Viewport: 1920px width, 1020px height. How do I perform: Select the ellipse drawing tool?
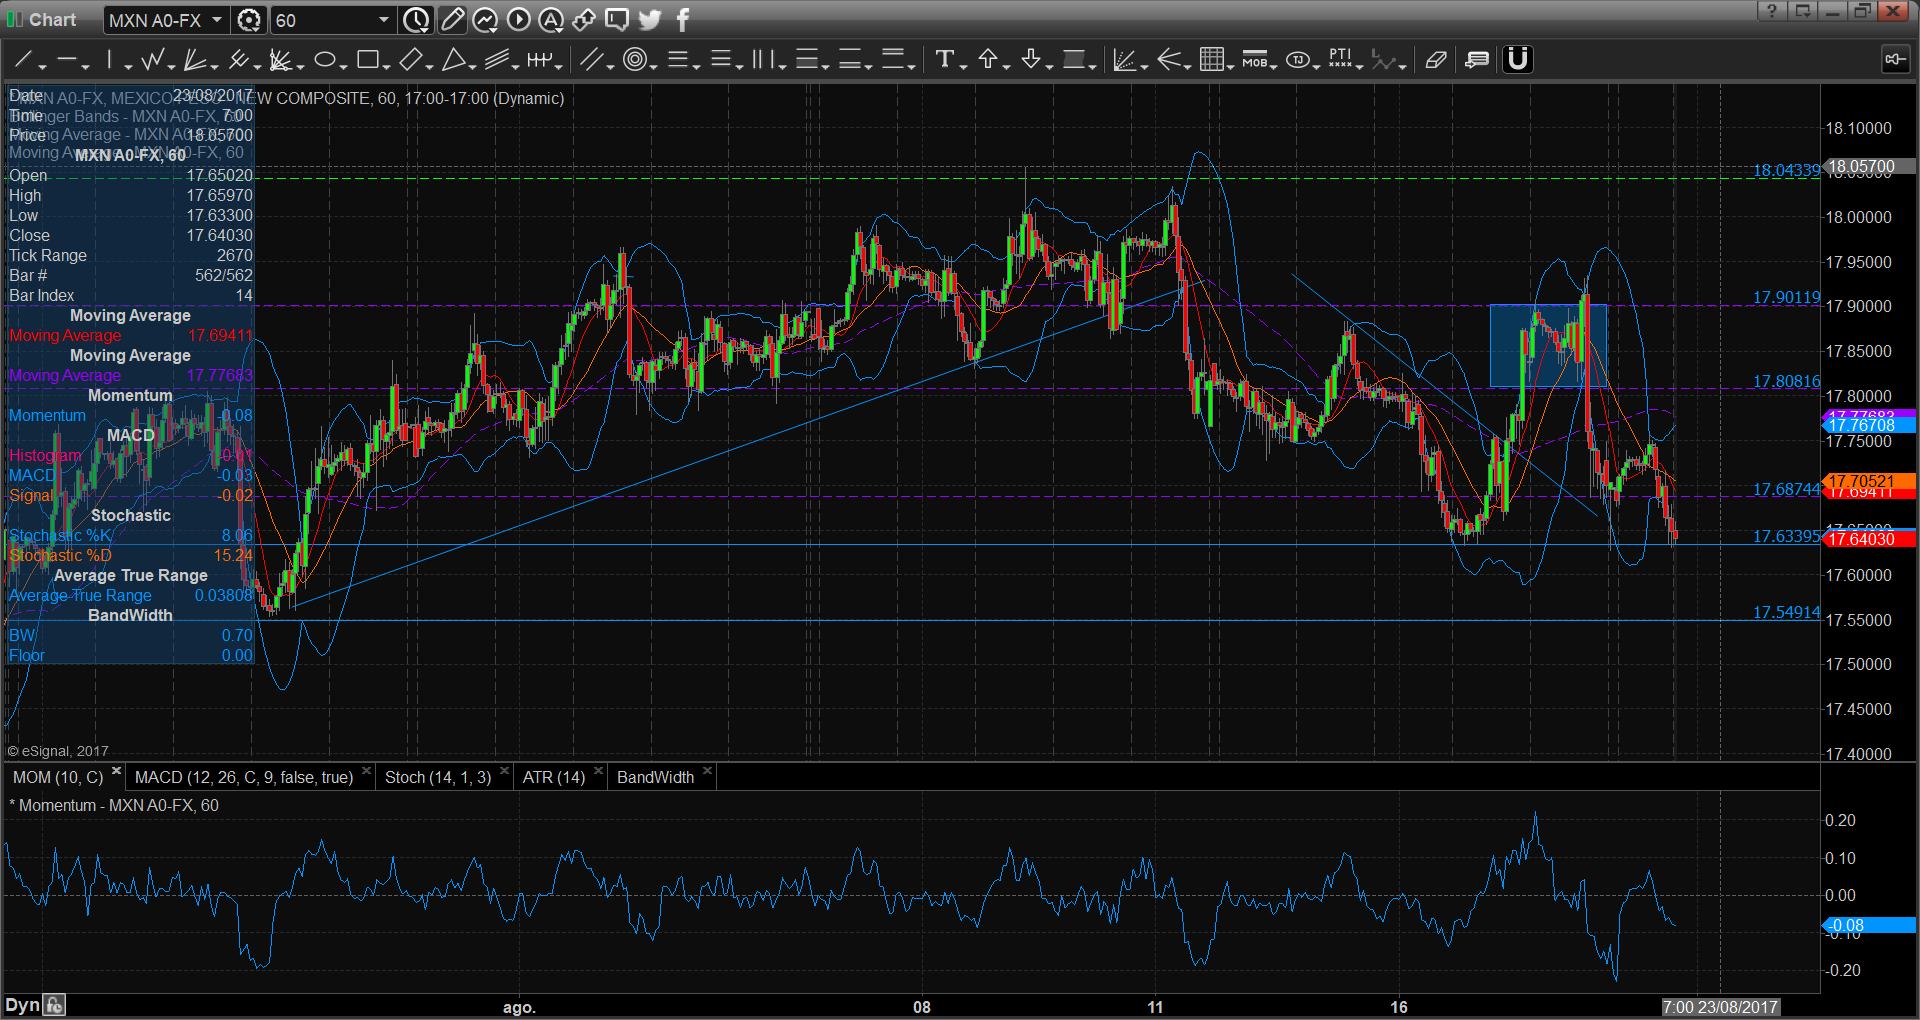coord(324,60)
